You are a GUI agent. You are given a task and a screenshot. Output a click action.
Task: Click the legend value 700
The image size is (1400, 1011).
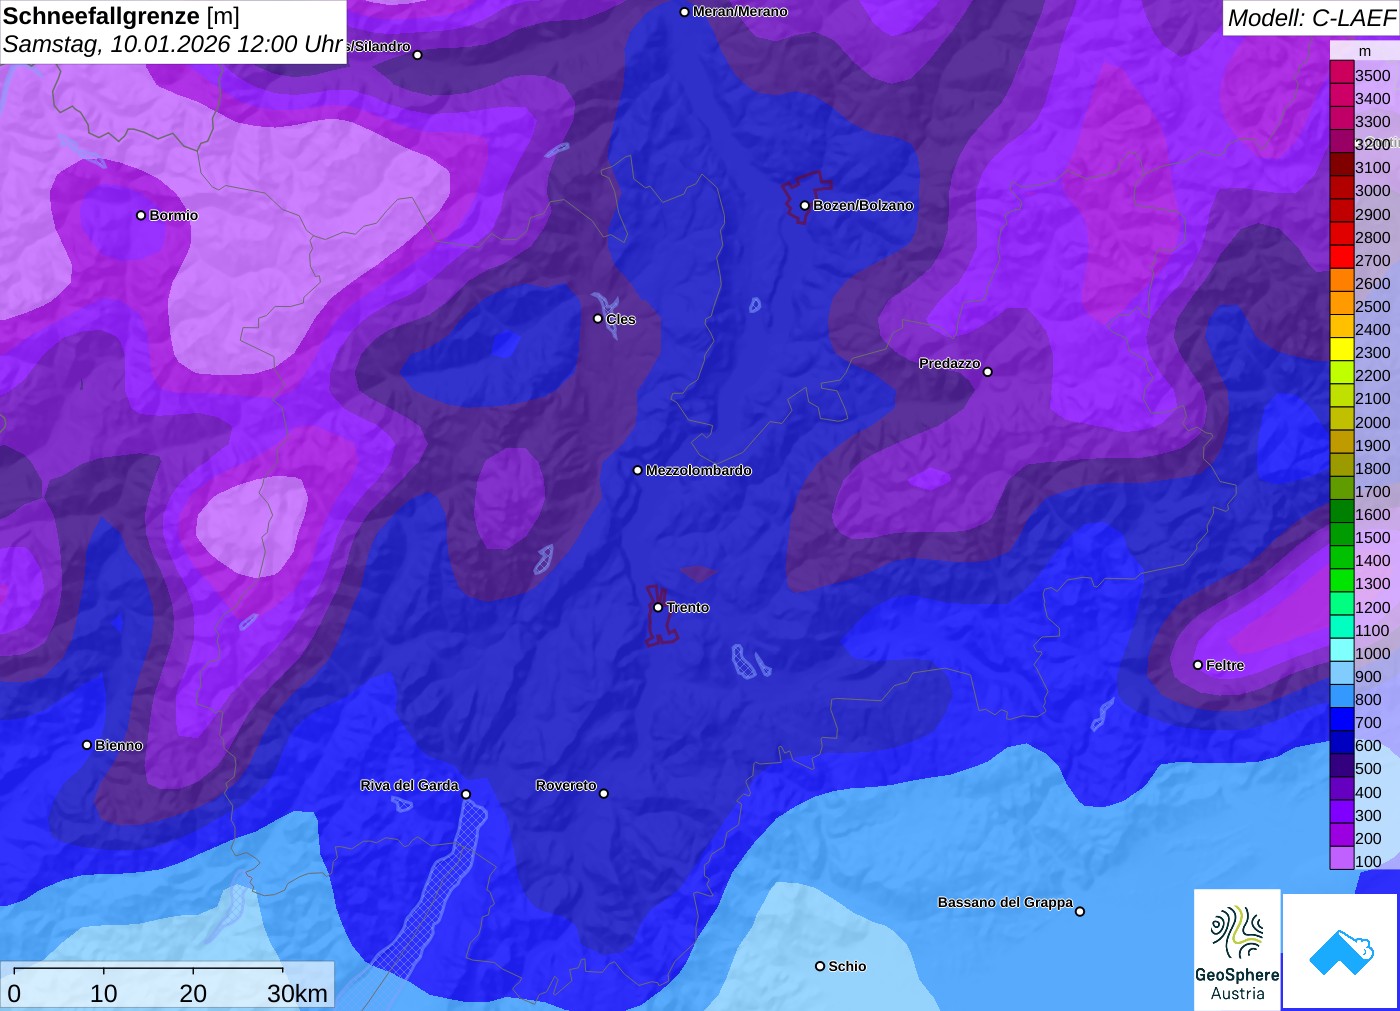point(1369,722)
